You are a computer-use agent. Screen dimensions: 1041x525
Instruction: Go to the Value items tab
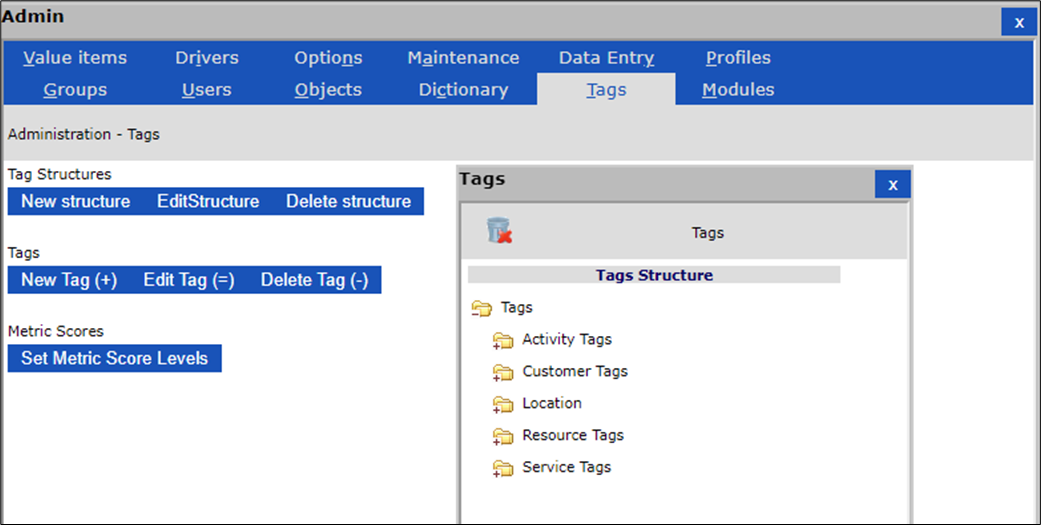[75, 58]
